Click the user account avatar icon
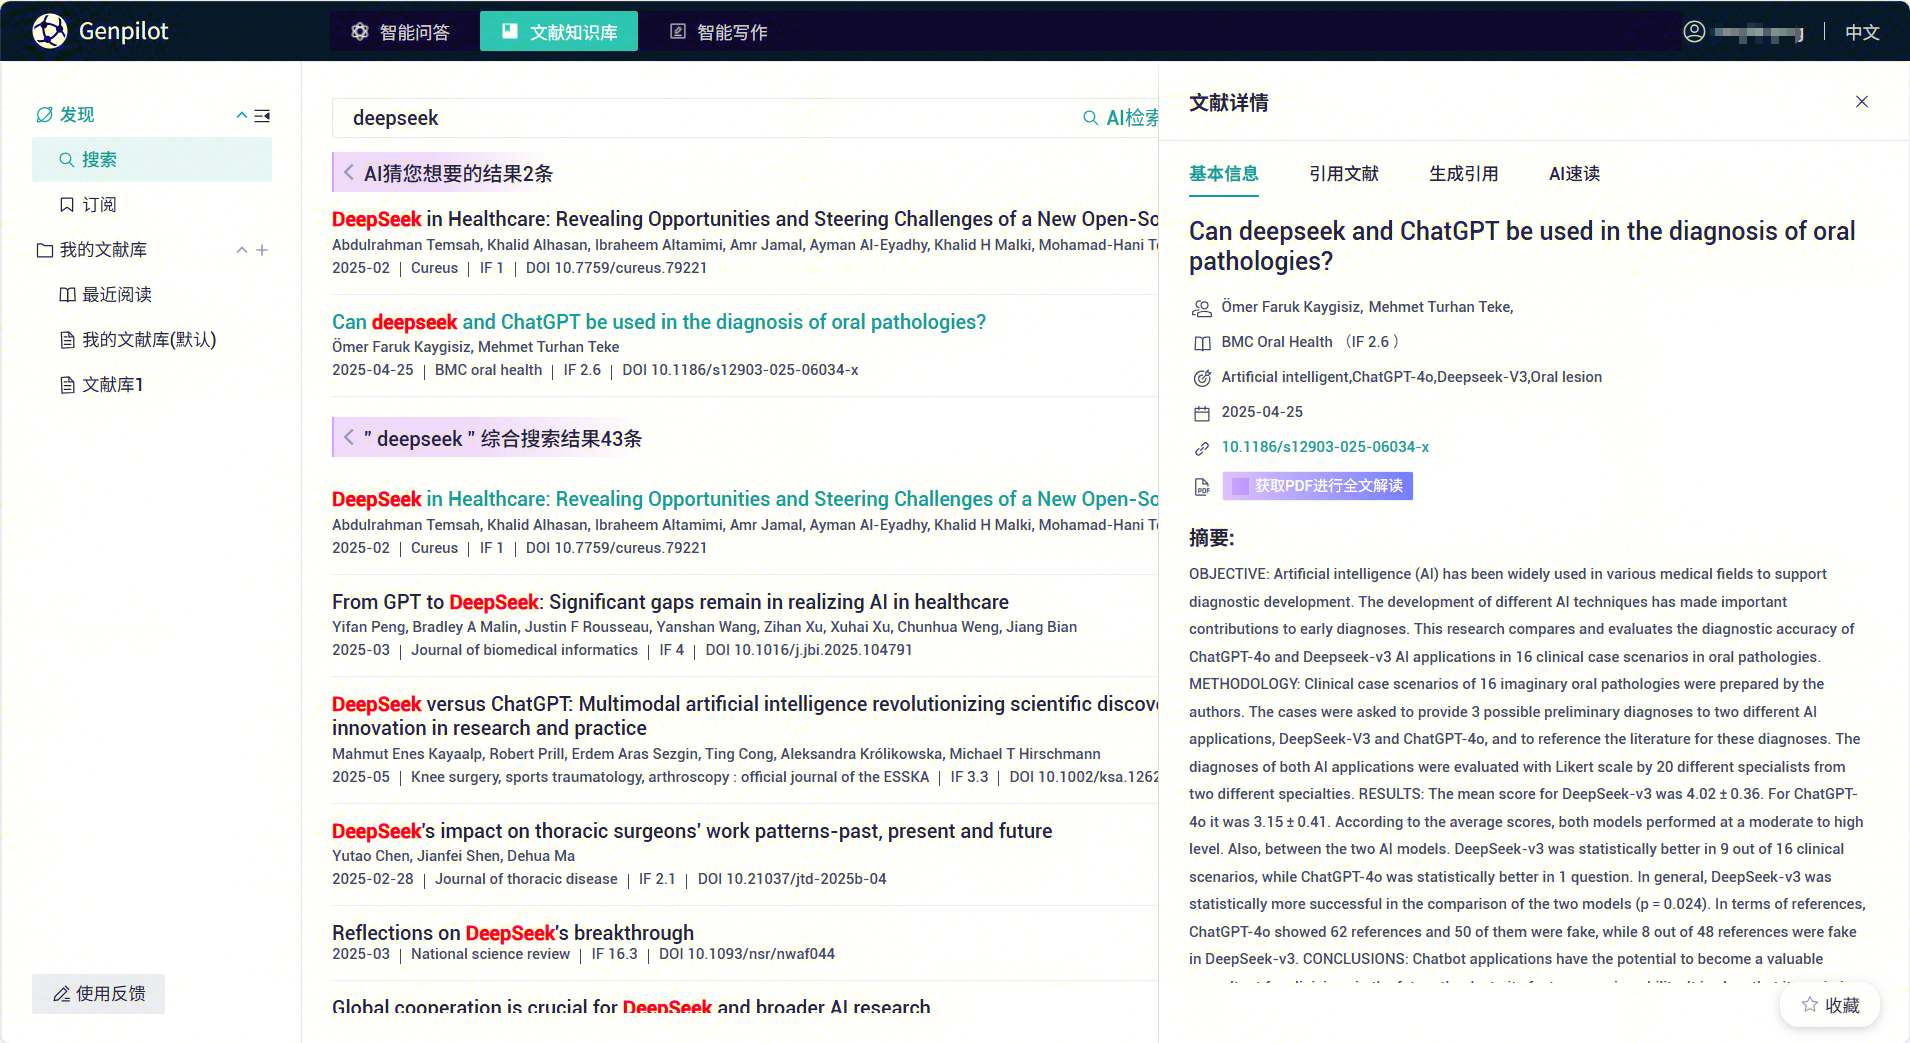 [1694, 32]
